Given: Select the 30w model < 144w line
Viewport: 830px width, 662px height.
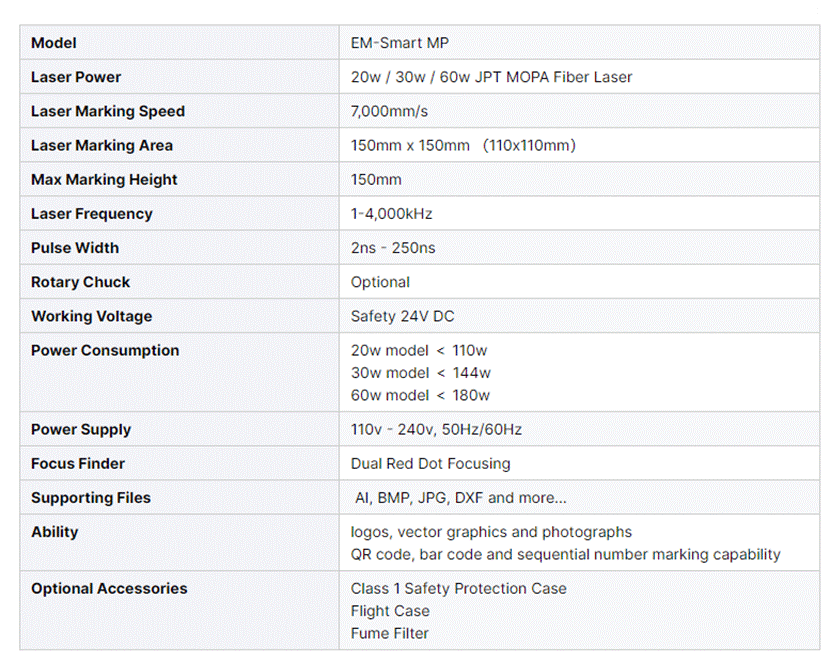Looking at the screenshot, I should (x=420, y=373).
